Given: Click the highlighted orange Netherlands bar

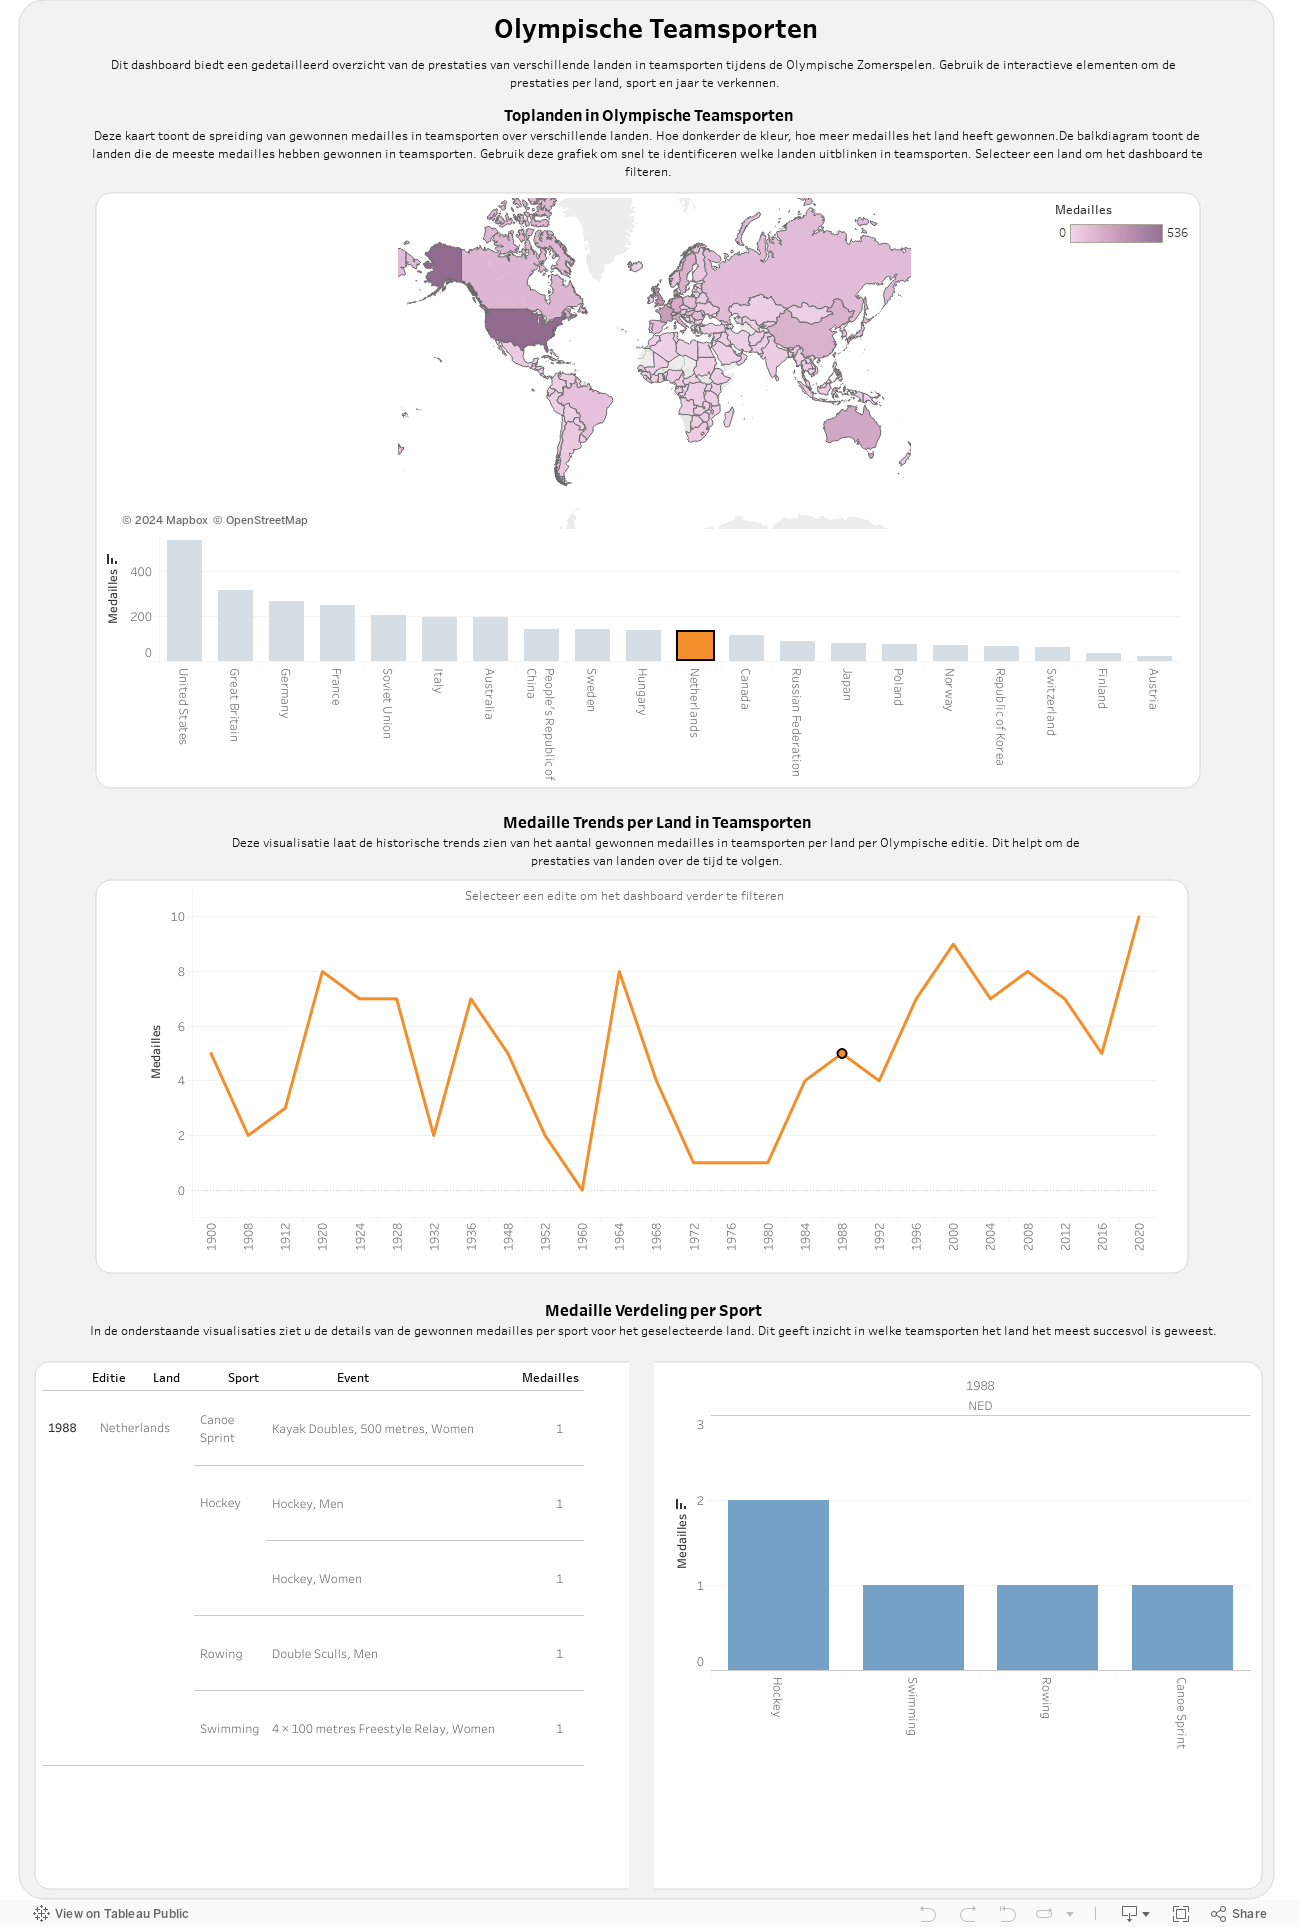Looking at the screenshot, I should click(695, 646).
